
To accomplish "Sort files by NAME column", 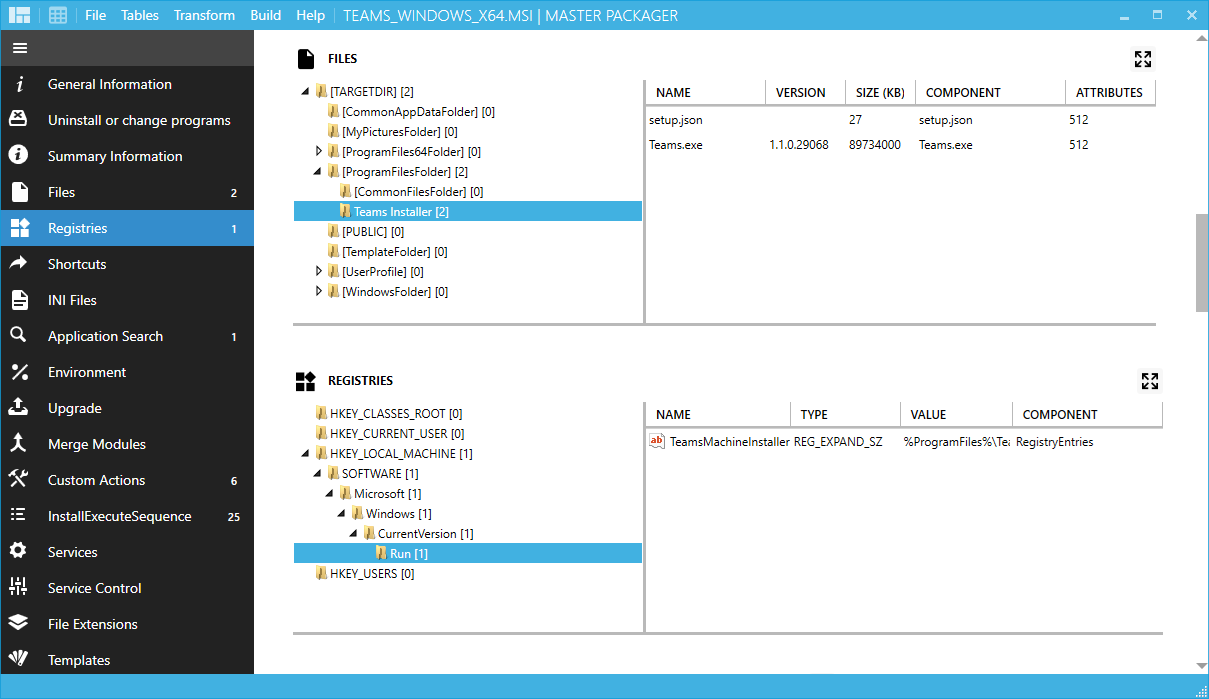I will (x=705, y=92).
